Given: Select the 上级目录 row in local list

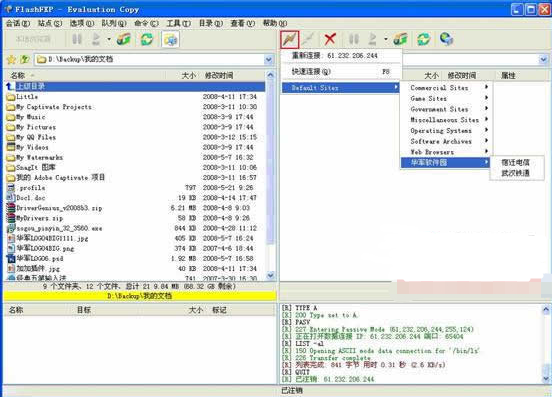Looking at the screenshot, I should (135, 87).
